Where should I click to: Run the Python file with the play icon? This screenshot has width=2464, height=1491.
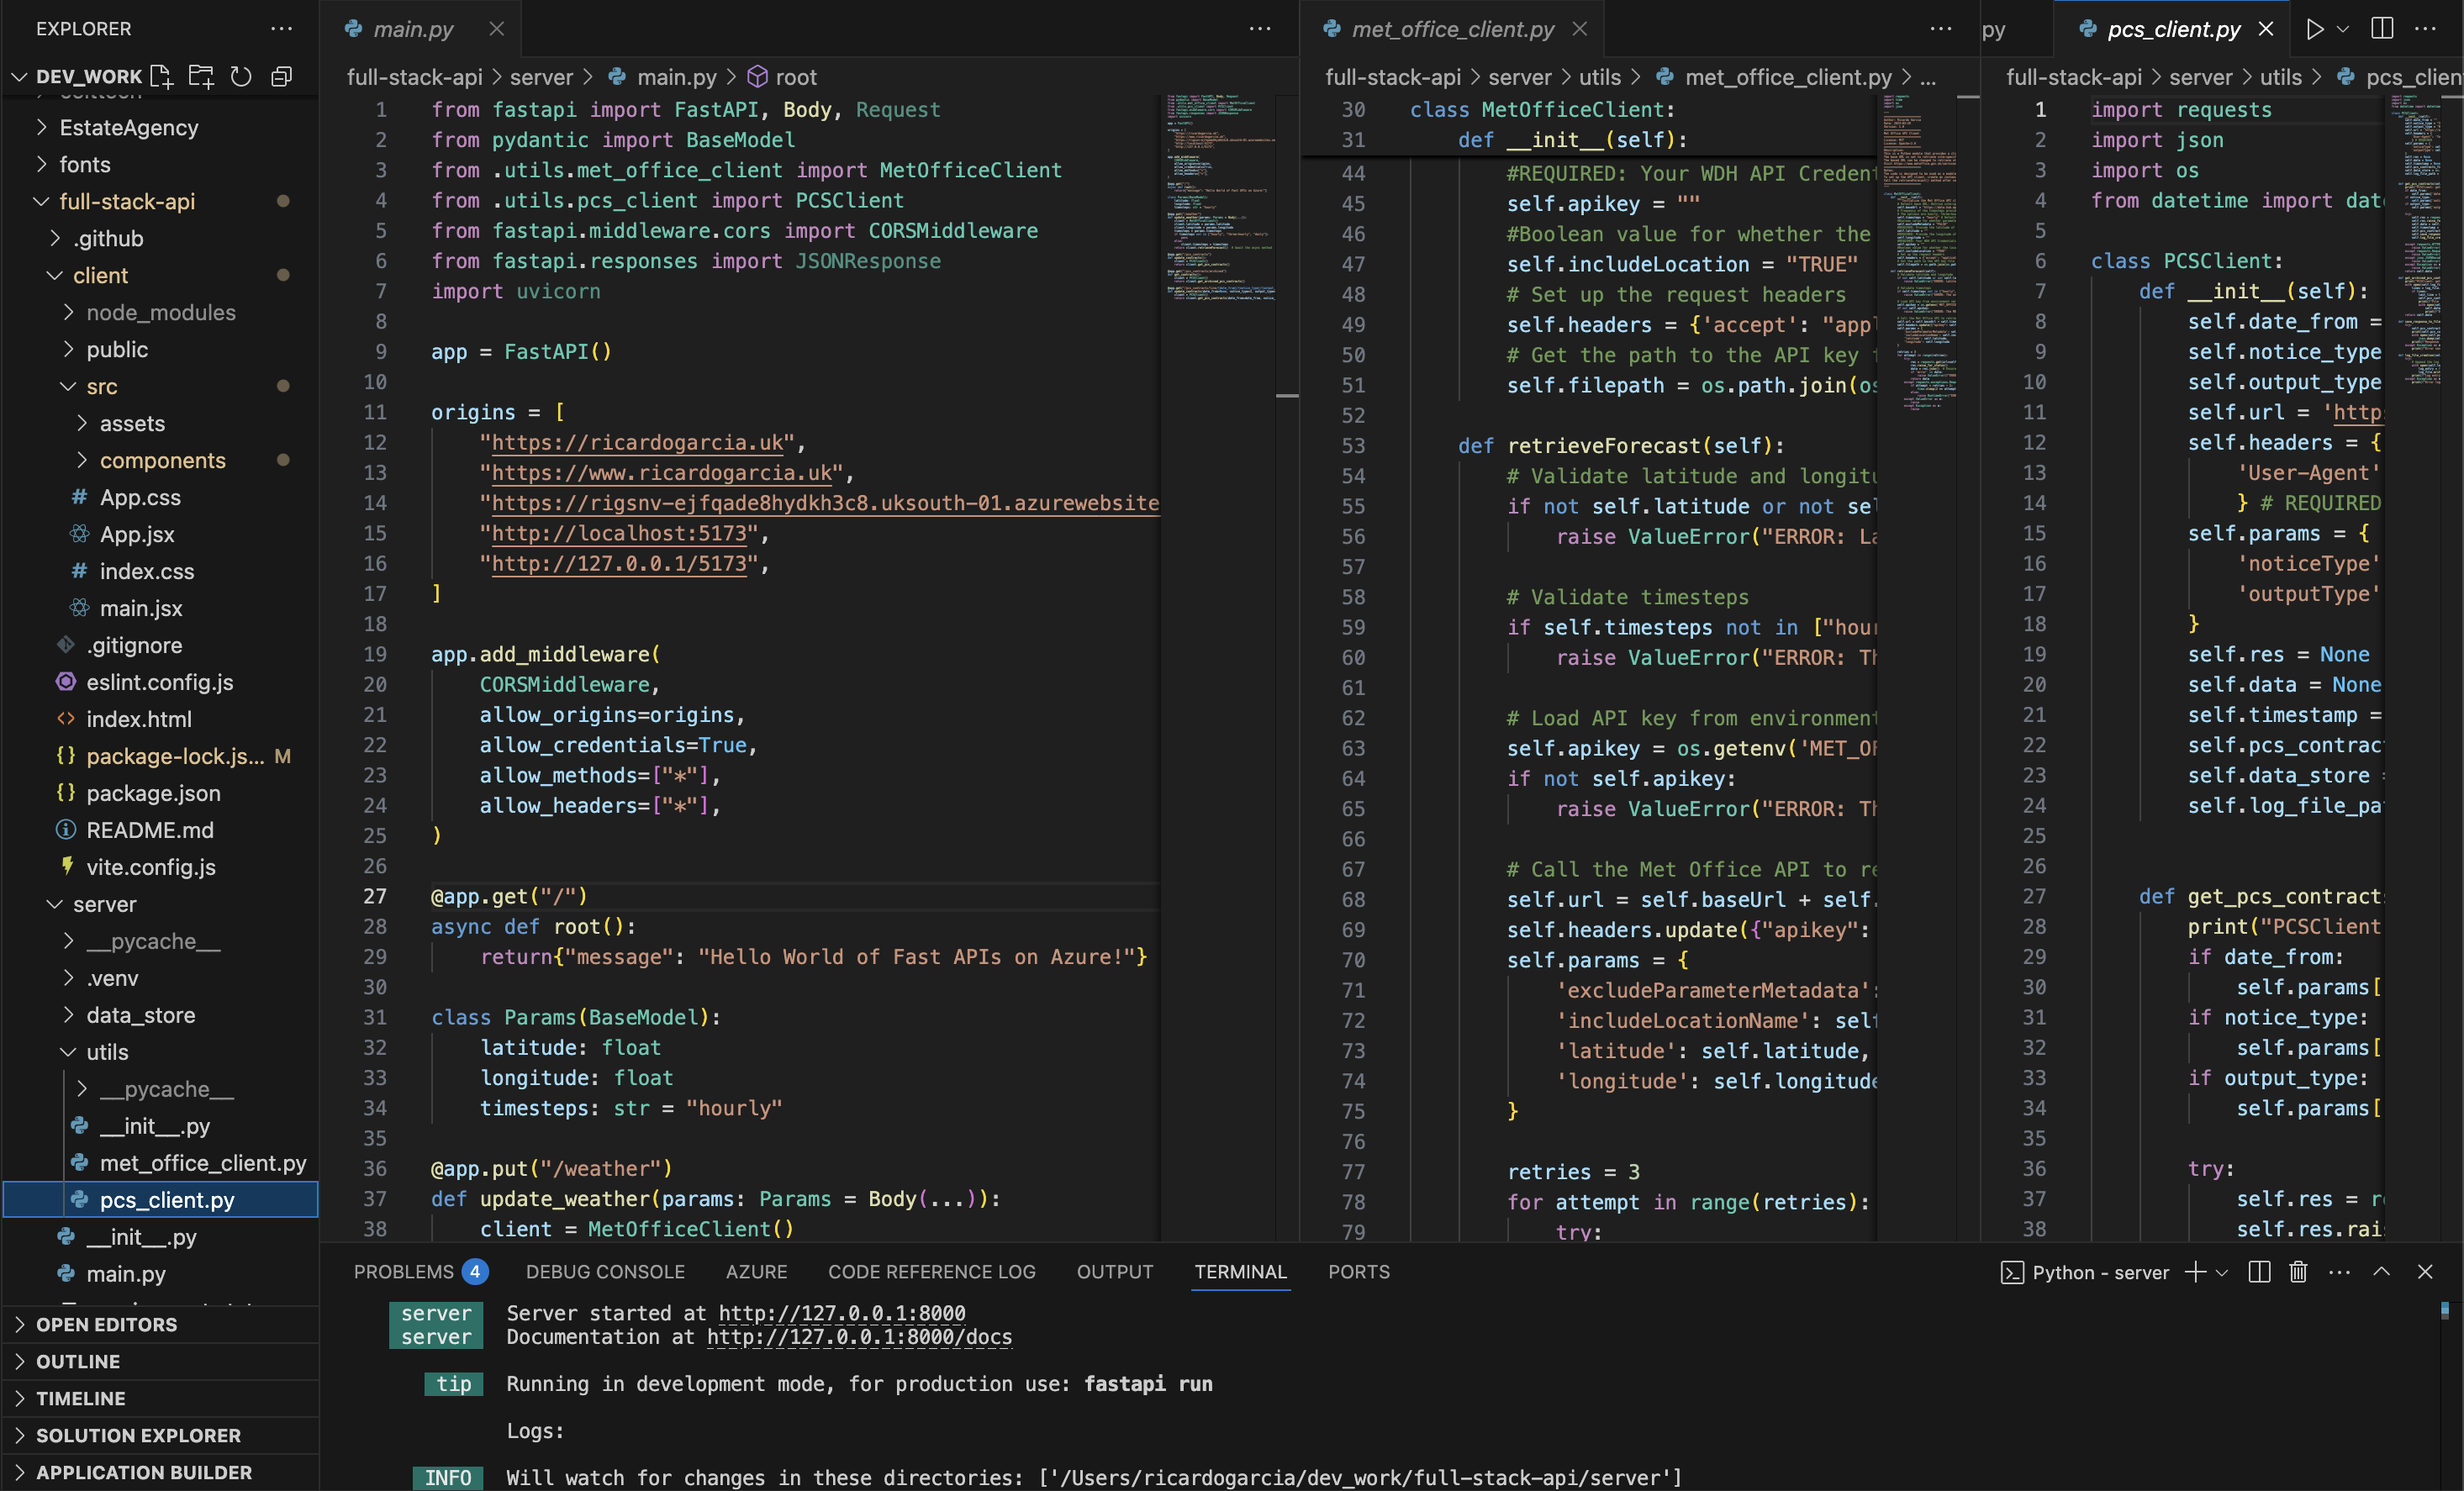2315,29
